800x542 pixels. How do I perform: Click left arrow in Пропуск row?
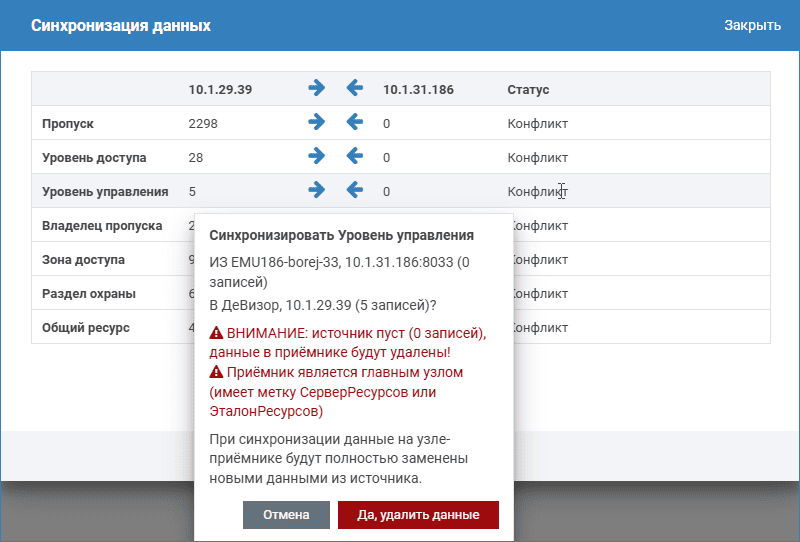pos(355,122)
